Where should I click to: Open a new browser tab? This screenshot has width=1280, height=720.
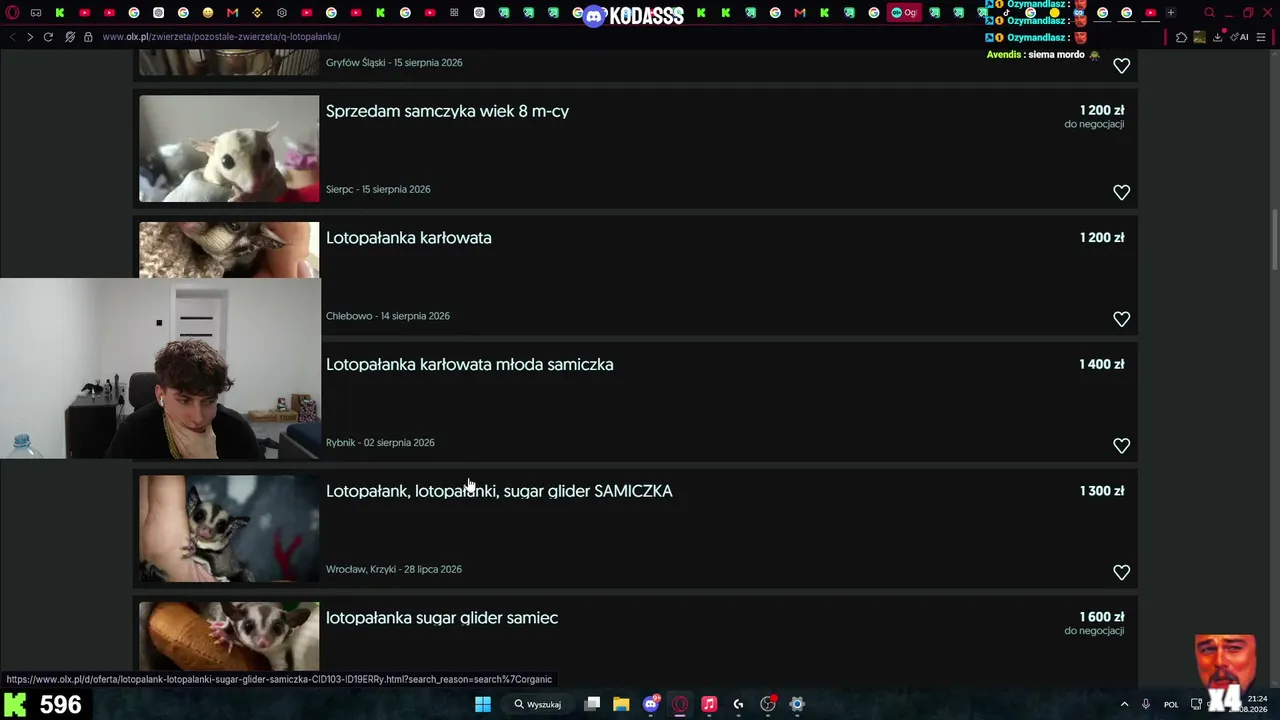(x=1171, y=13)
